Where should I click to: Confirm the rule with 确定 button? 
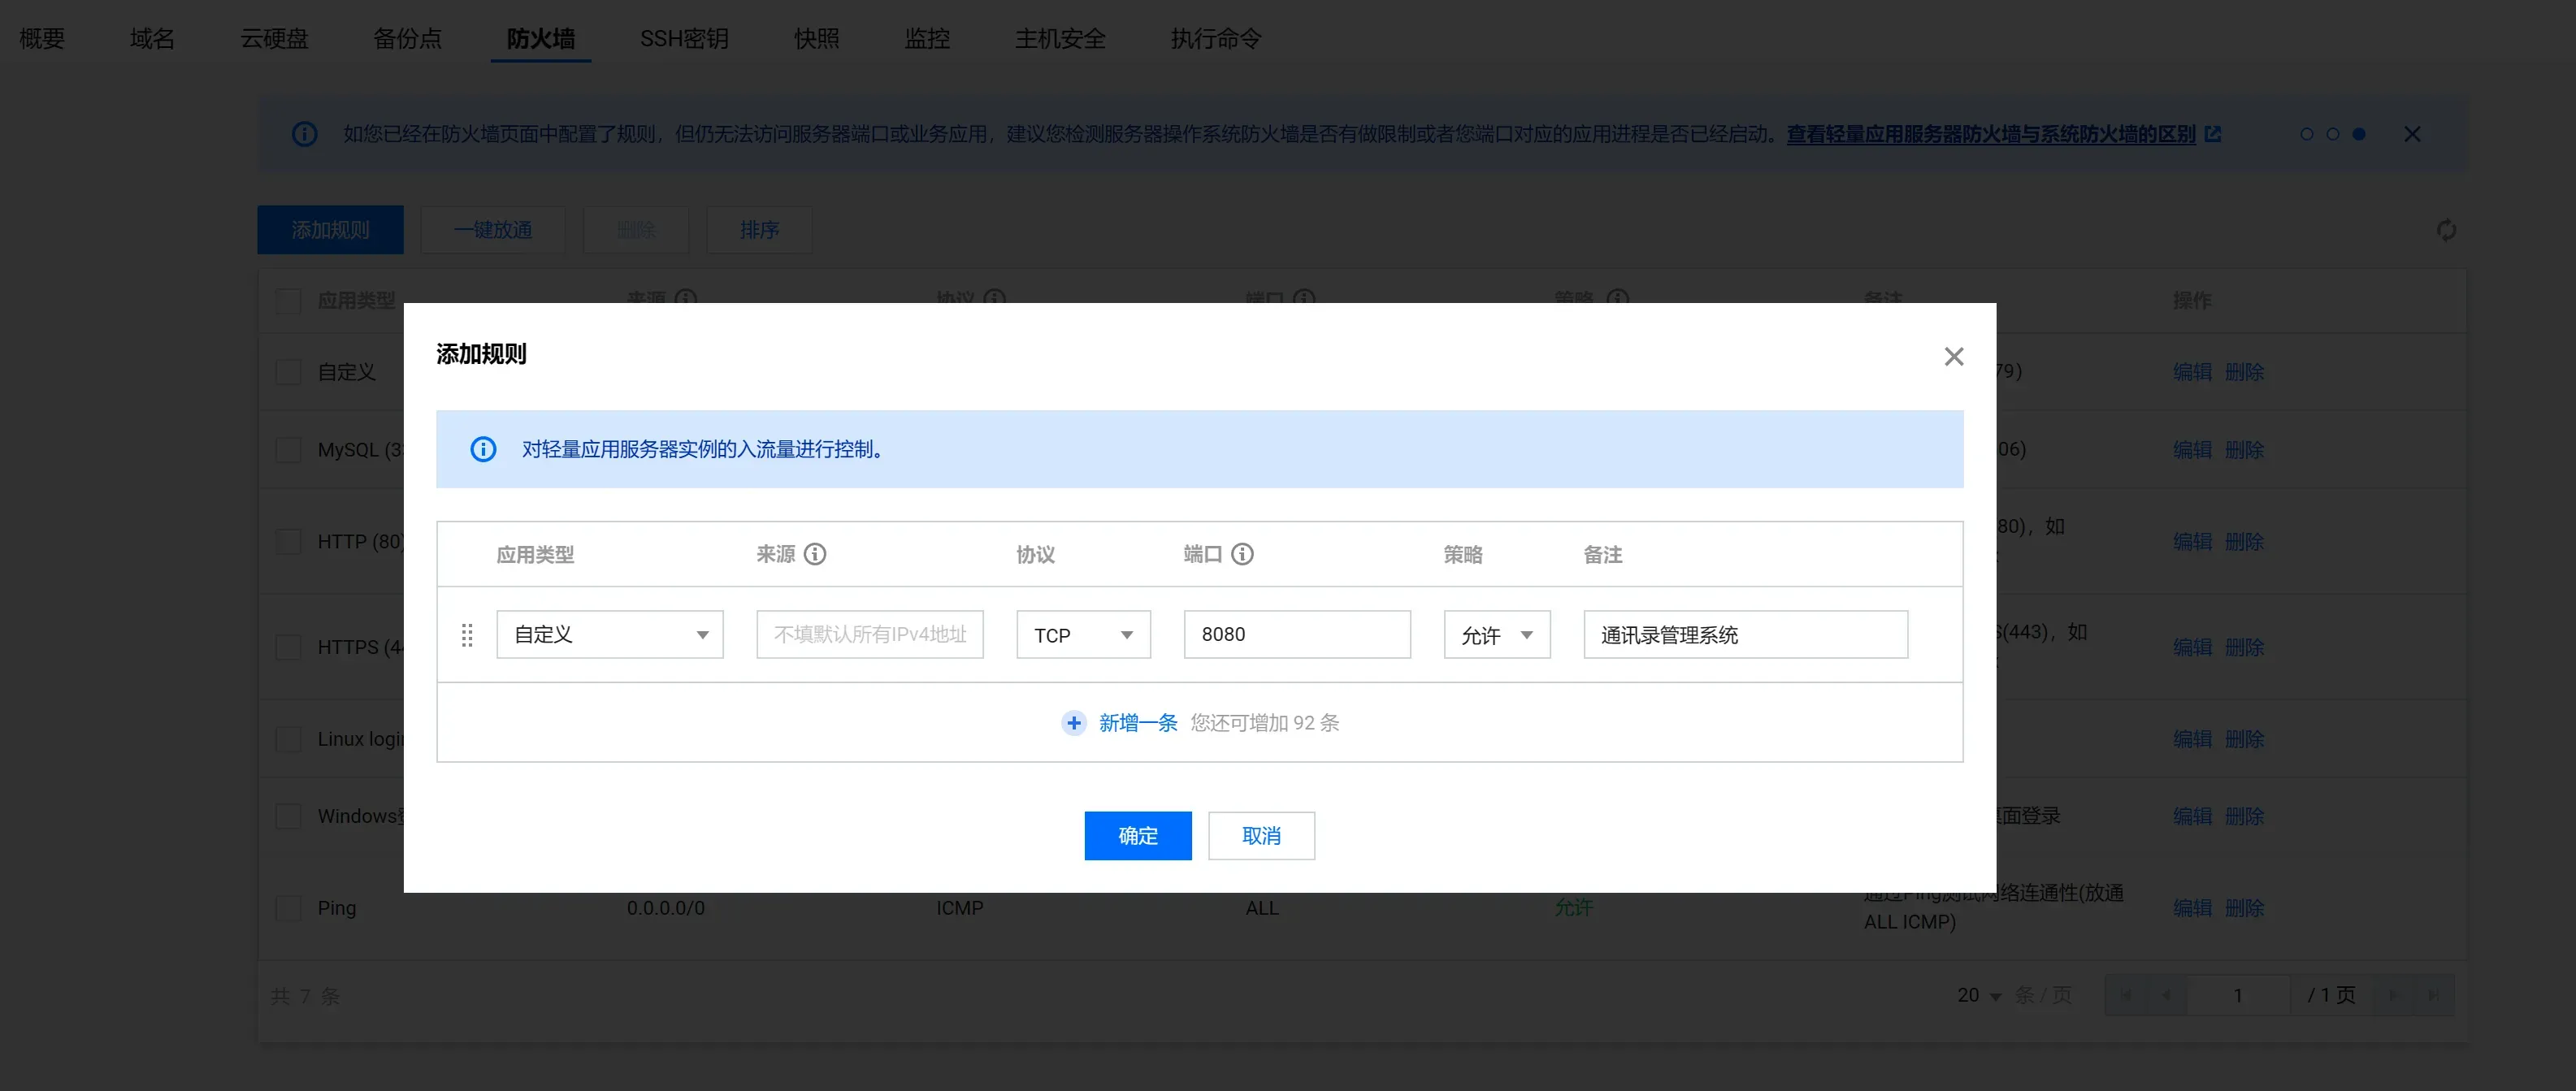coord(1138,836)
